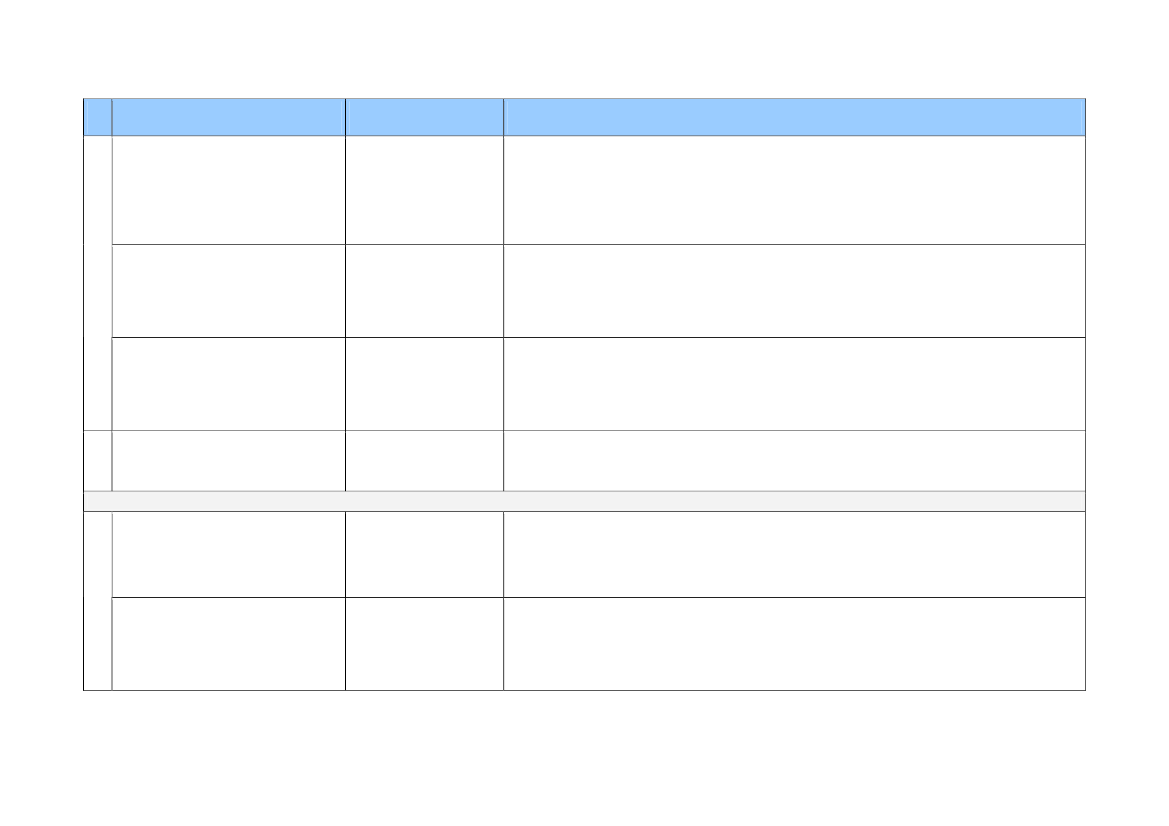Screen dimensions: 1169x826
Task: Click third body row's third-column cell
Action: pyautogui.click(x=424, y=384)
